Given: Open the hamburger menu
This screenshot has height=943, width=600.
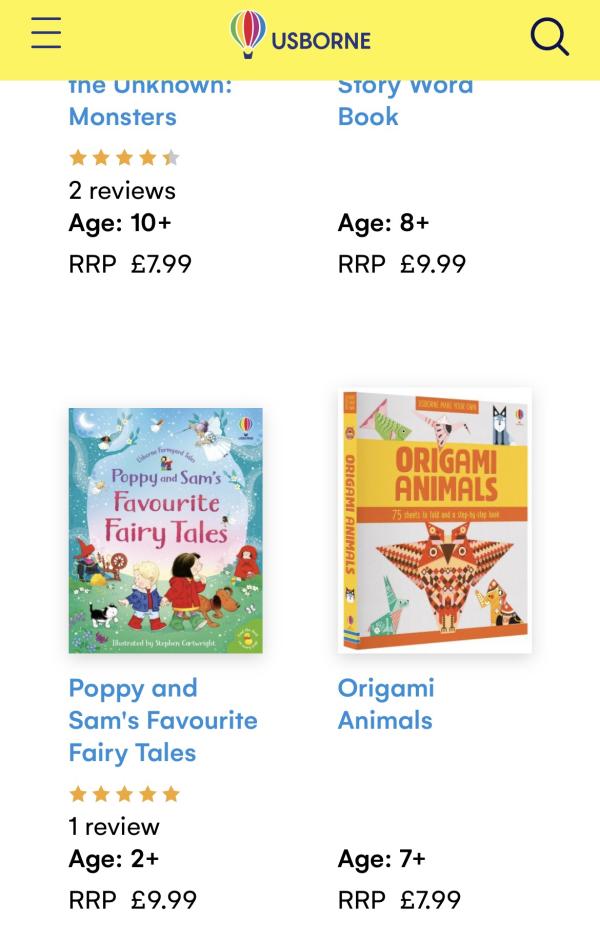Looking at the screenshot, I should point(46,33).
